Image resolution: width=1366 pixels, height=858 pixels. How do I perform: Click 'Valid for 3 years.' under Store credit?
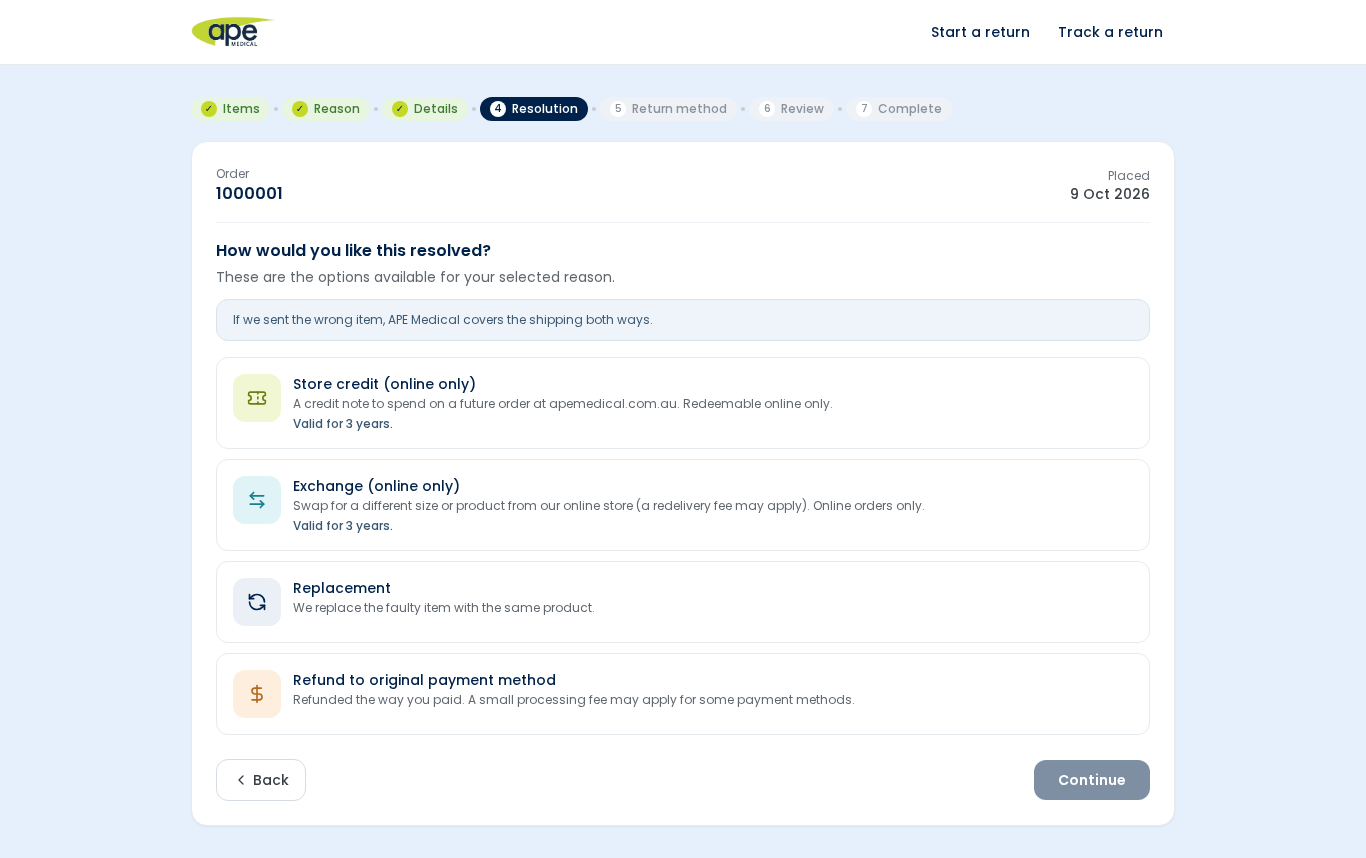pos(343,424)
